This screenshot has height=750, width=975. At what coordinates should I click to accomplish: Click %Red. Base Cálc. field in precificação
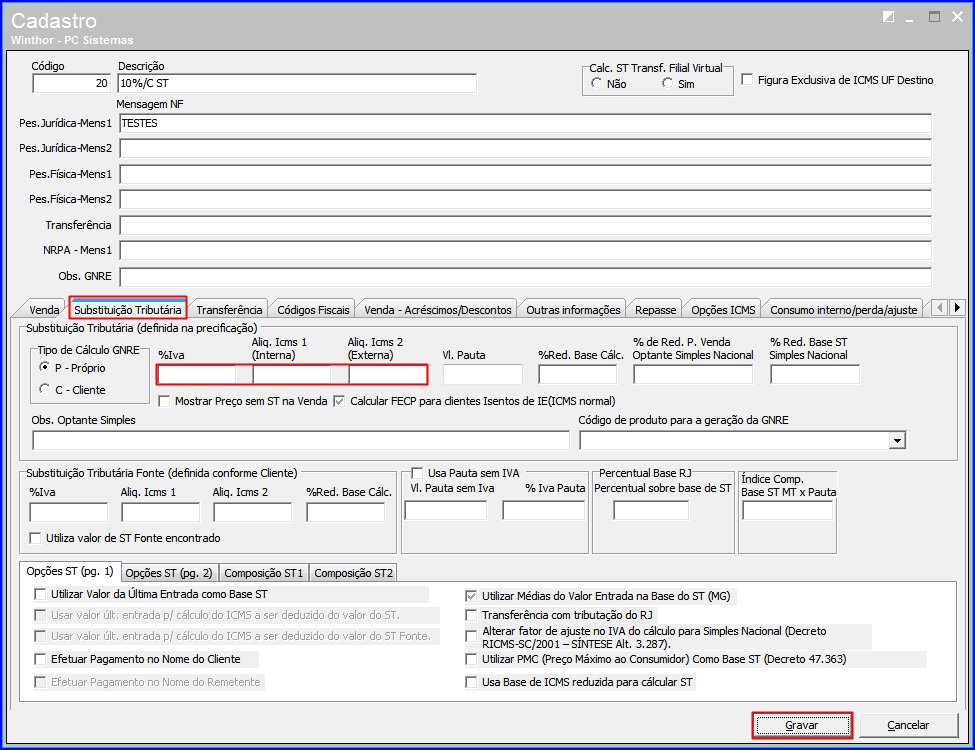click(578, 374)
